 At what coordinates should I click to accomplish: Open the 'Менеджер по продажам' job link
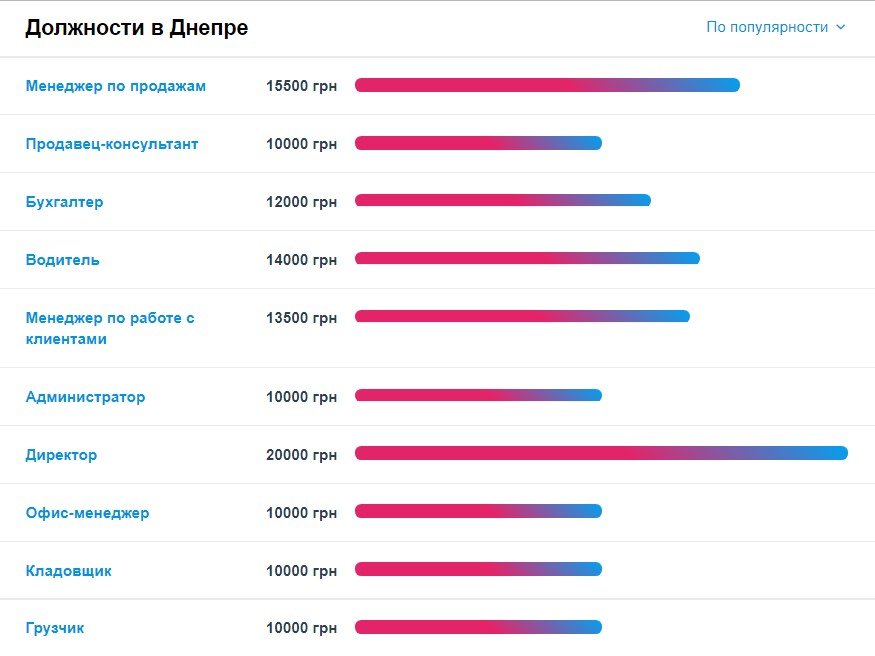[x=116, y=86]
